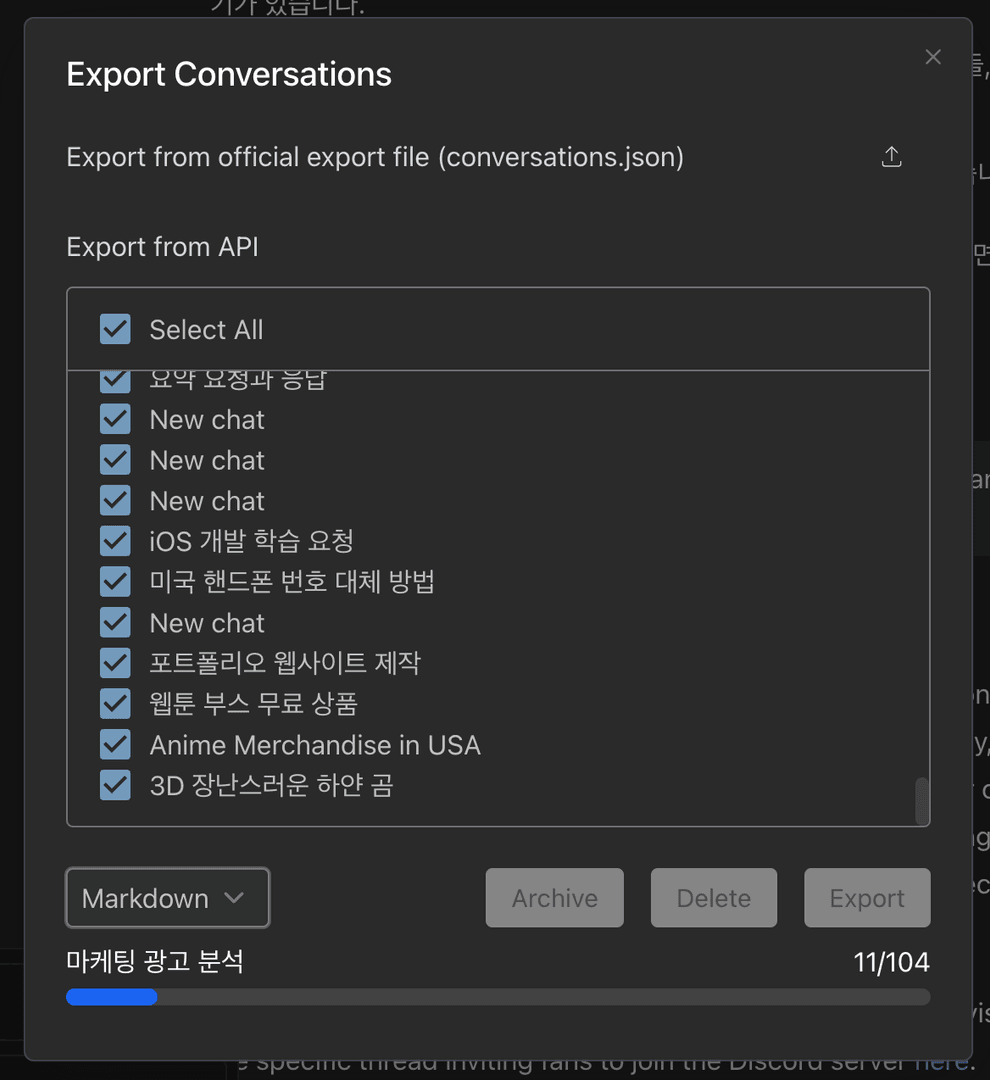The width and height of the screenshot is (990, 1080).
Task: Click the chevron arrow in the Markdown selector
Action: pos(234,898)
